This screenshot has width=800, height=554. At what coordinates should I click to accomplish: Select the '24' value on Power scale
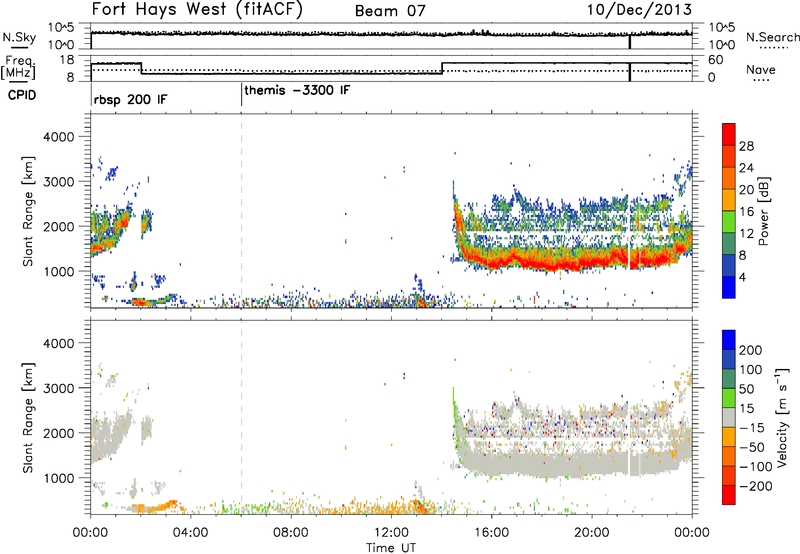point(746,168)
